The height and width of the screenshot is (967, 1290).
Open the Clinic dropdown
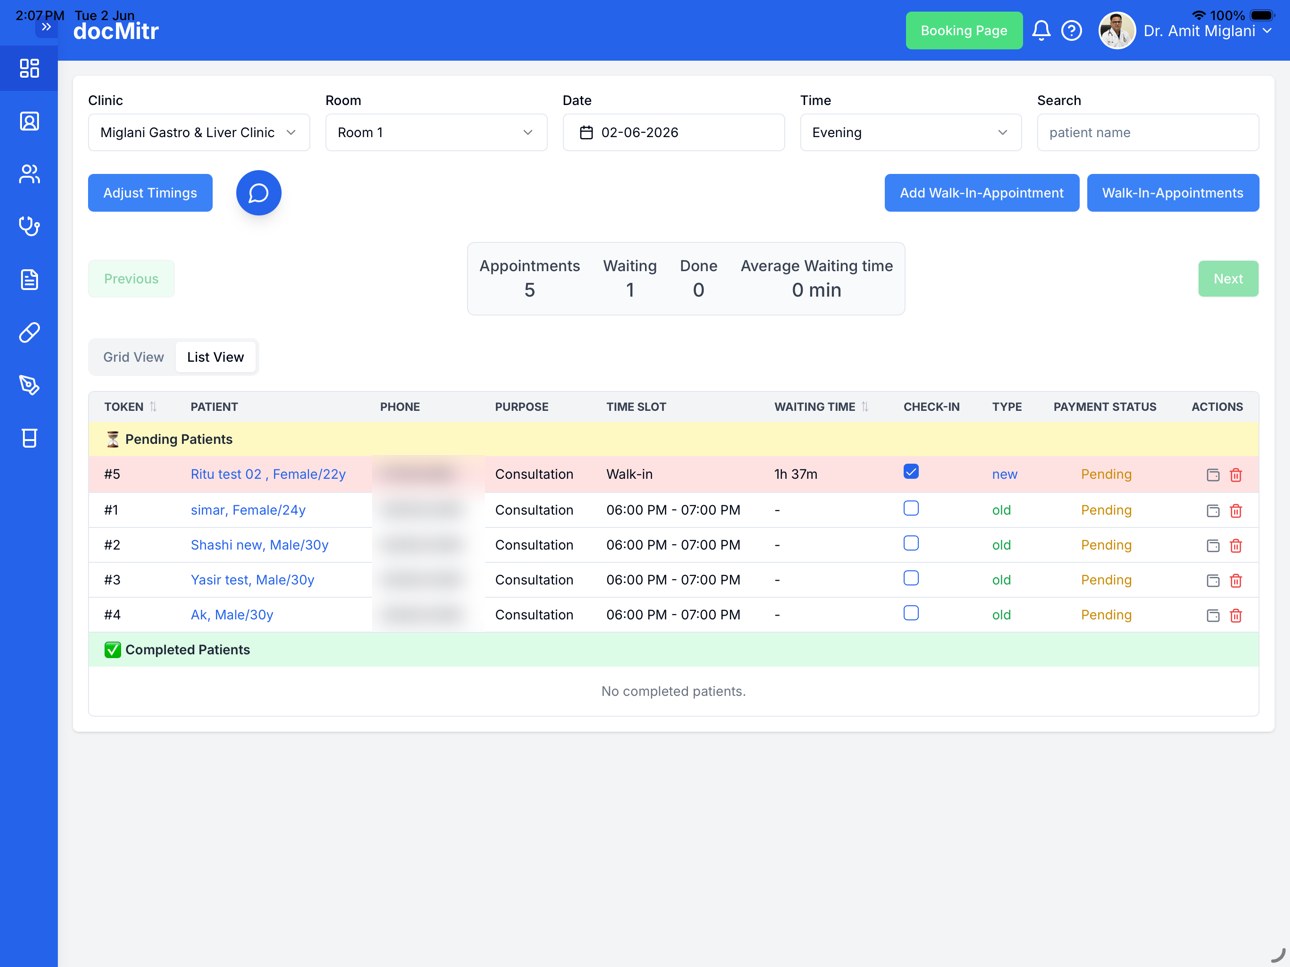pyautogui.click(x=199, y=132)
